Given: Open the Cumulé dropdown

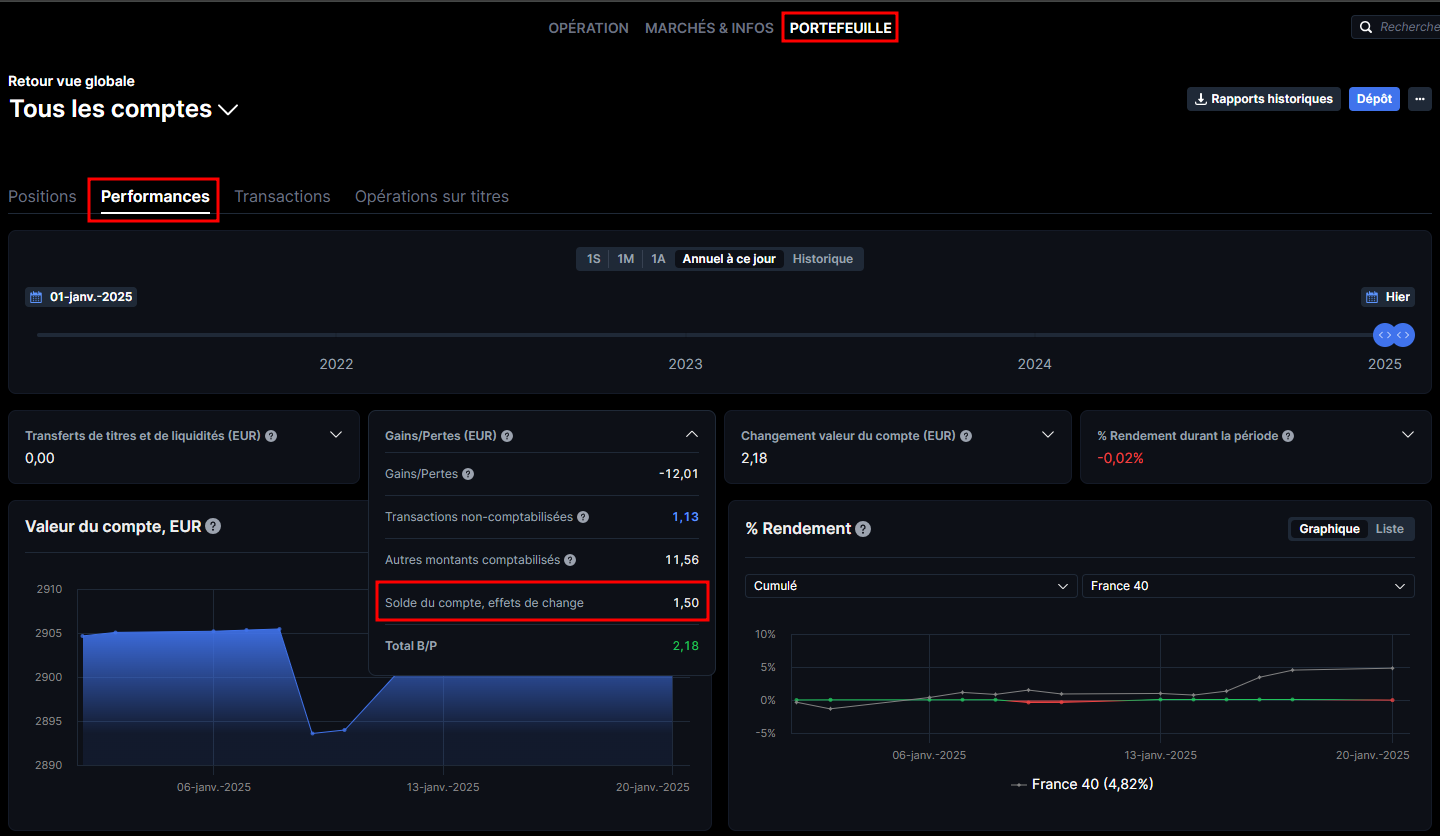Looking at the screenshot, I should [911, 586].
